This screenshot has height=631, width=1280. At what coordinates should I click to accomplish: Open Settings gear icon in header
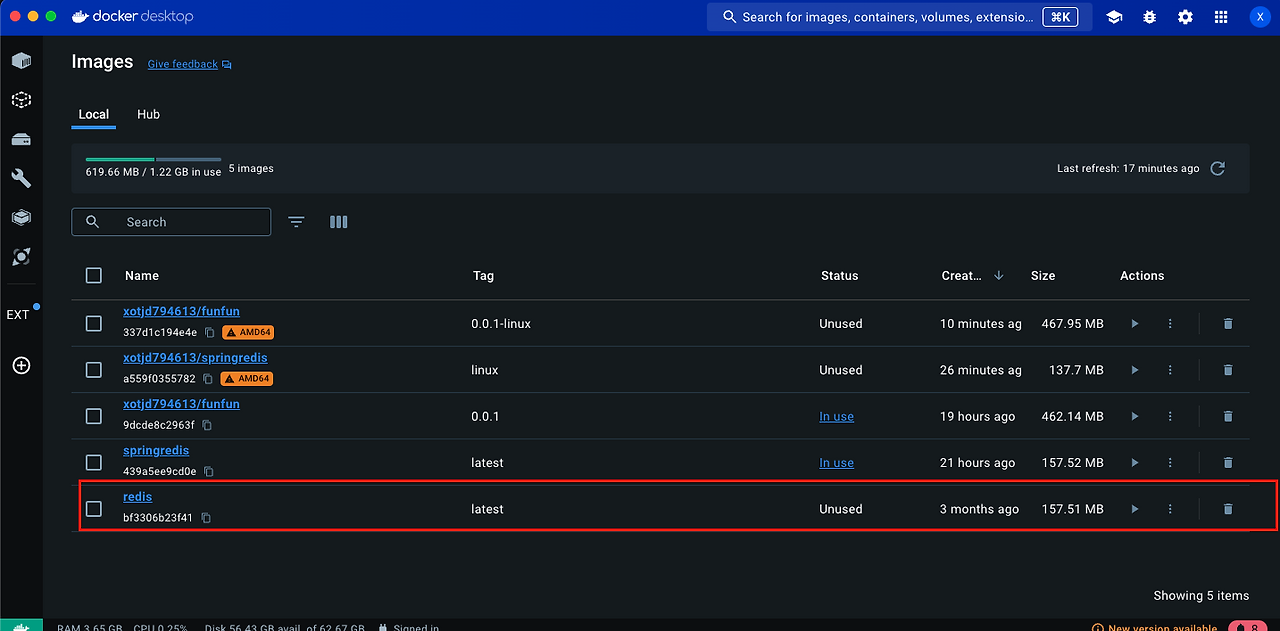tap(1185, 17)
